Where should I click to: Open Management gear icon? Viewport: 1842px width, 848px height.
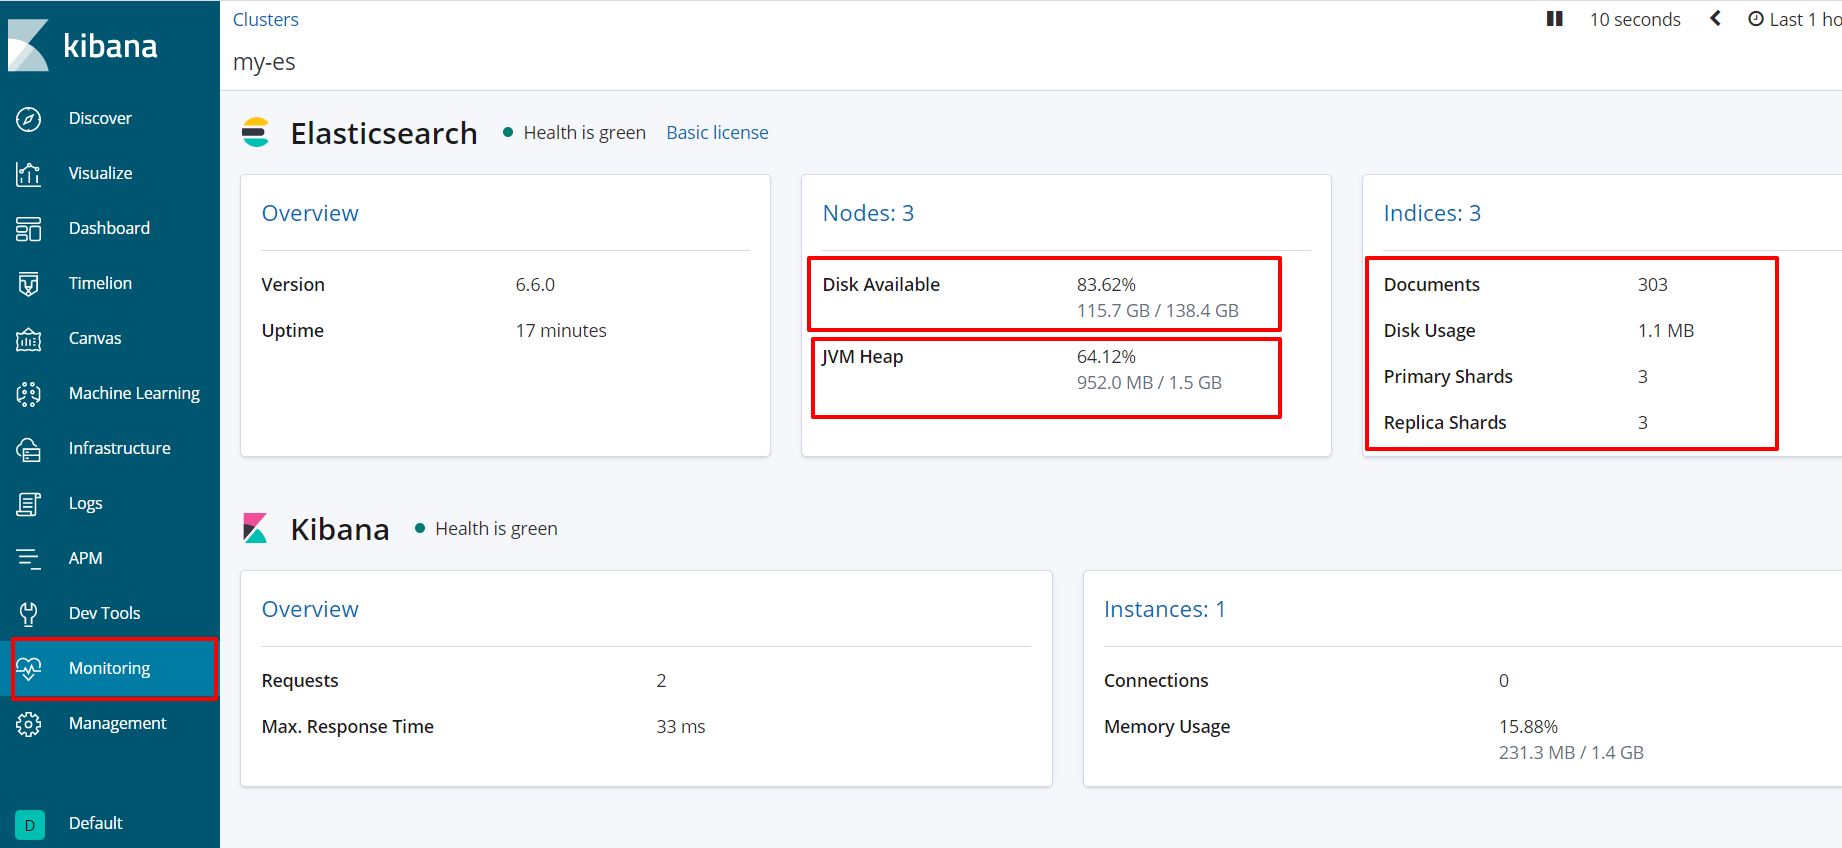pyautogui.click(x=29, y=724)
